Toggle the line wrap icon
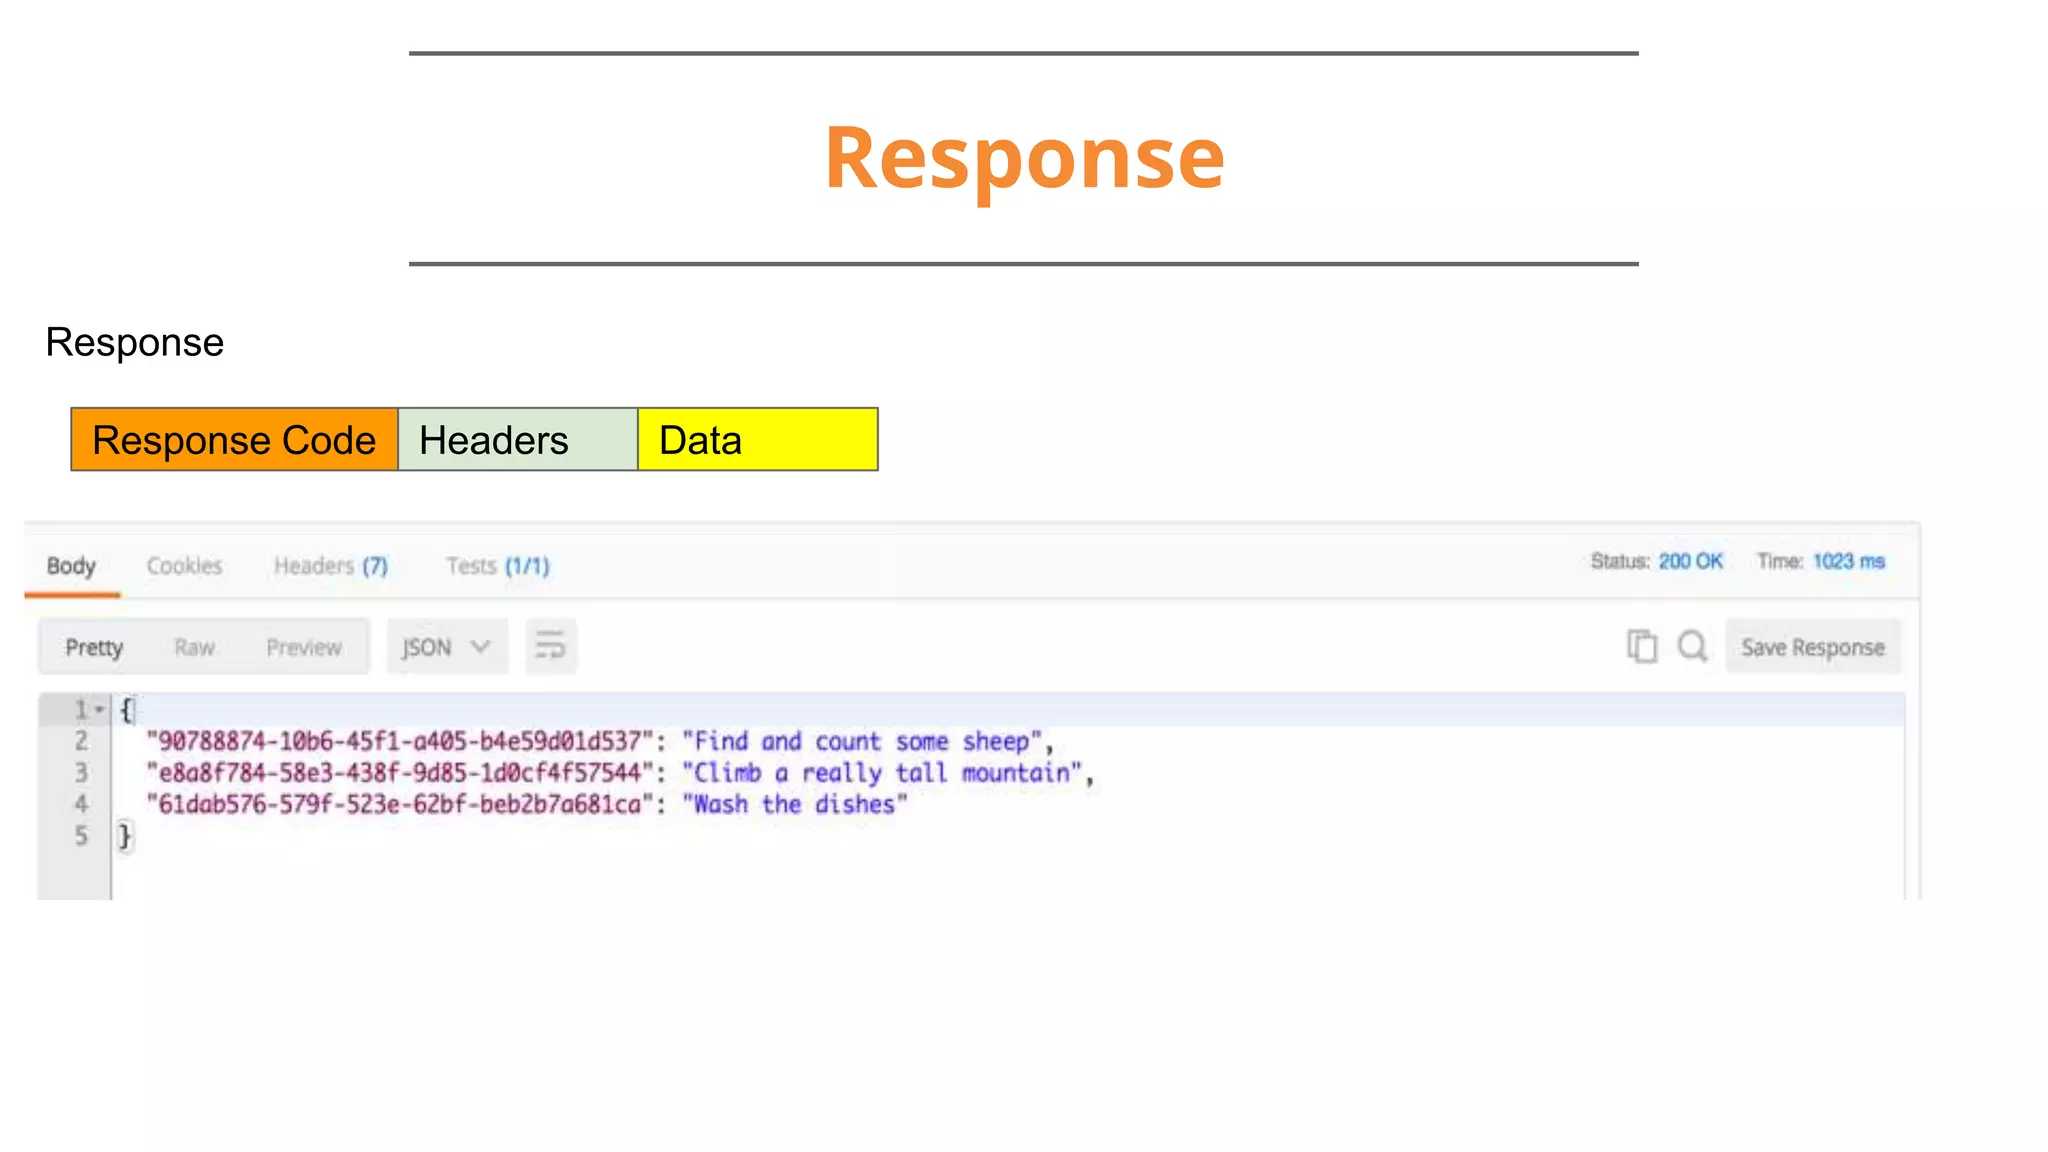The image size is (2048, 1152). [550, 646]
